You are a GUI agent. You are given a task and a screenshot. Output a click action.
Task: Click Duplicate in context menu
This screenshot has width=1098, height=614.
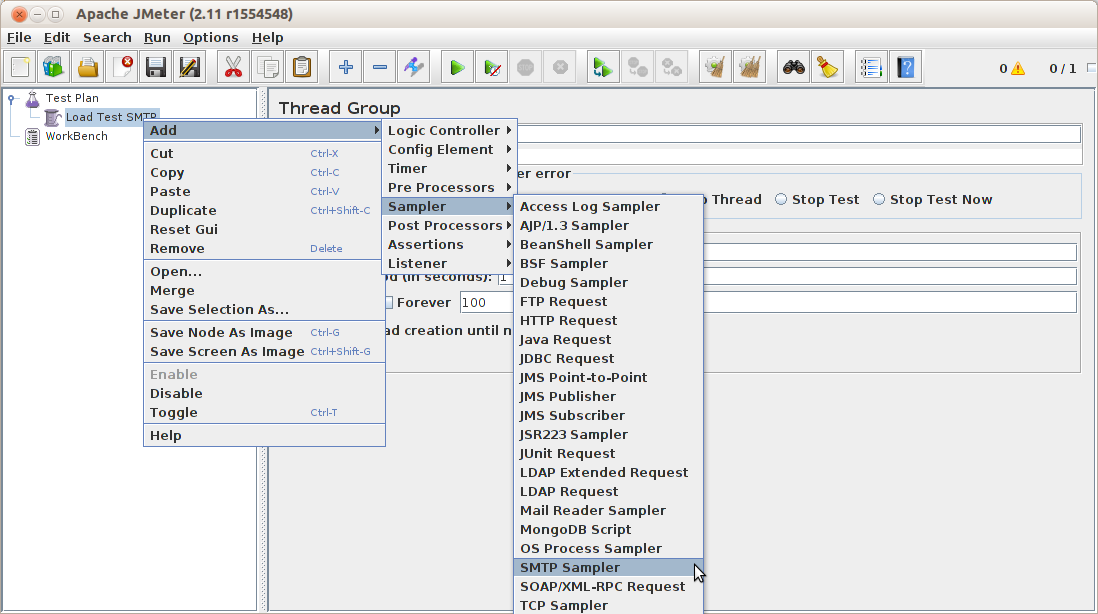click(x=264, y=210)
